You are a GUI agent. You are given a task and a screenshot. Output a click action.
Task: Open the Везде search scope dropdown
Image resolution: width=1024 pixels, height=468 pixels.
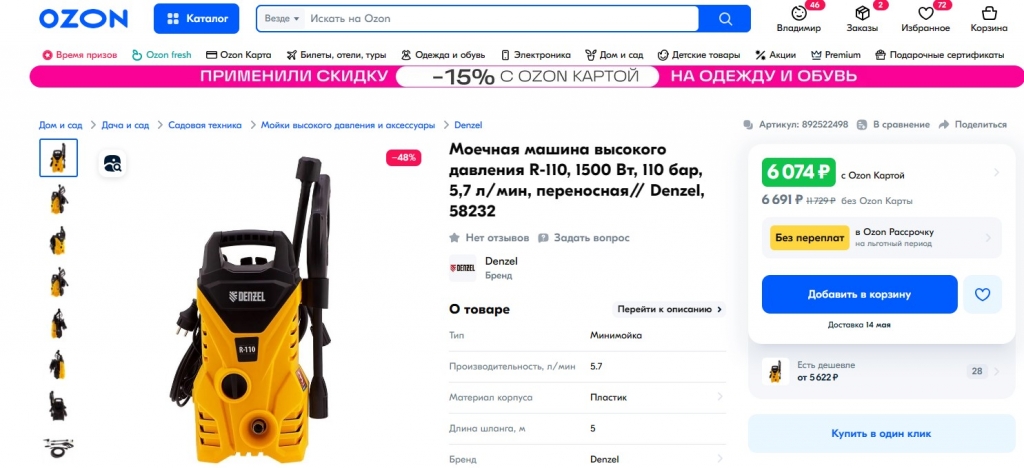point(281,19)
